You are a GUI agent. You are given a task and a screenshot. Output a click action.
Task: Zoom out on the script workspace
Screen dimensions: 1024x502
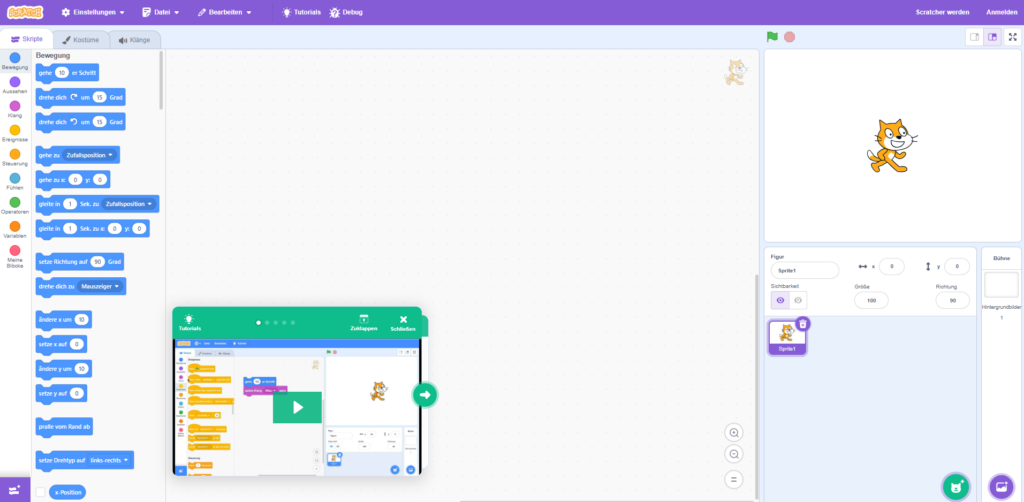pos(735,454)
